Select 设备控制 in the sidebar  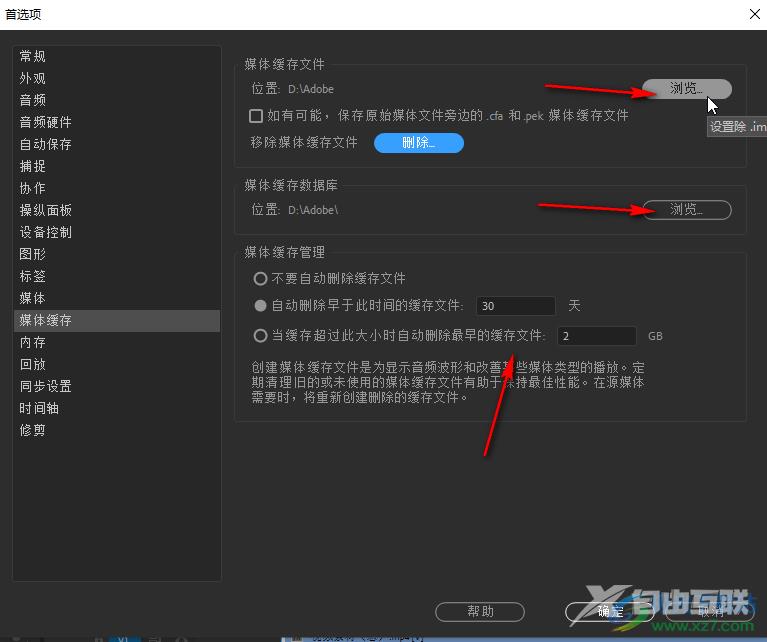click(x=116, y=232)
